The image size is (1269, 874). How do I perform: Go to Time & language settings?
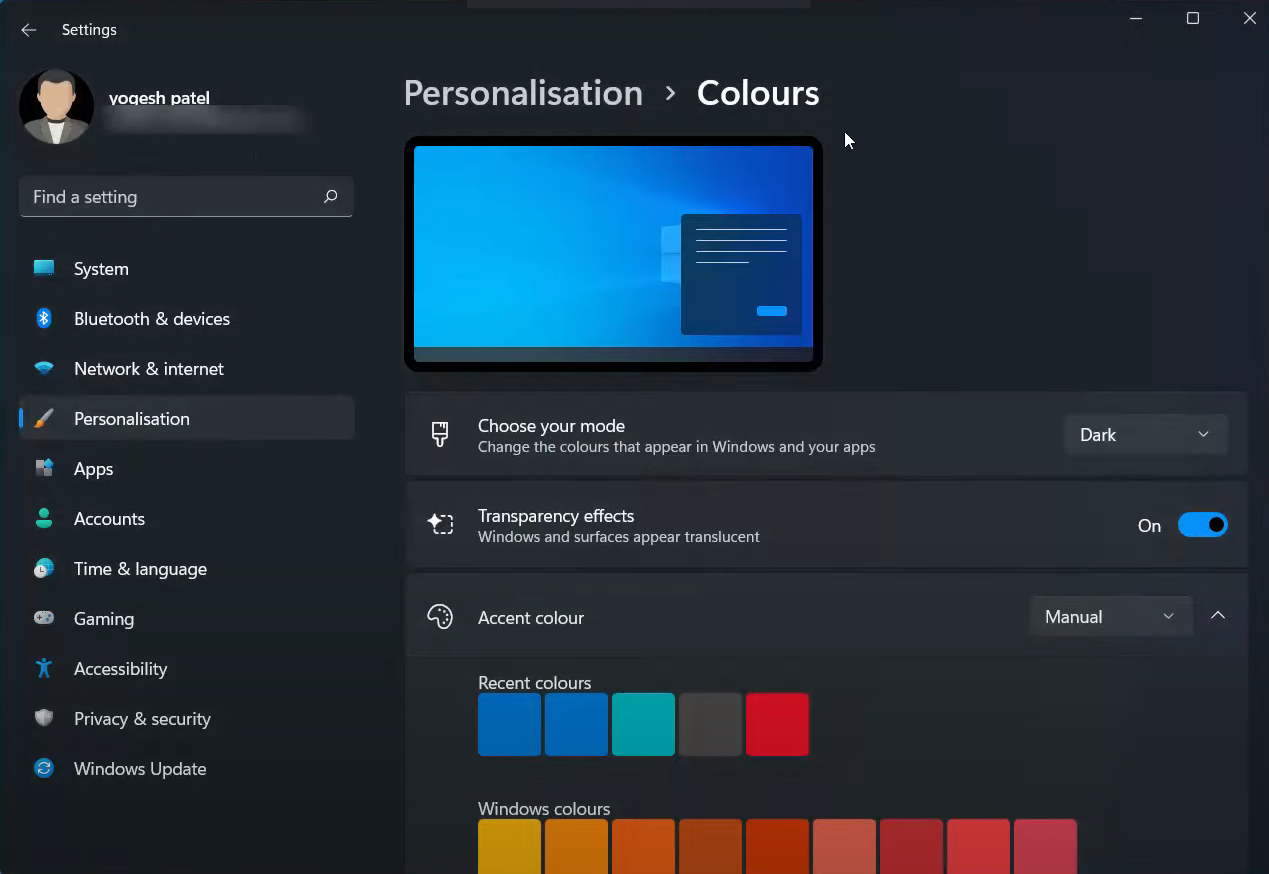[x=140, y=569]
